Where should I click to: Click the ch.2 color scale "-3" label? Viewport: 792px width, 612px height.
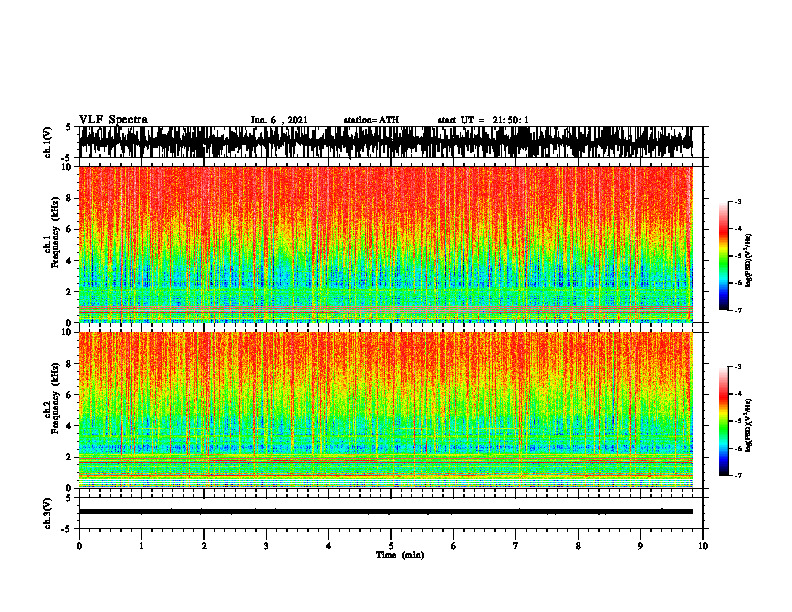738,367
